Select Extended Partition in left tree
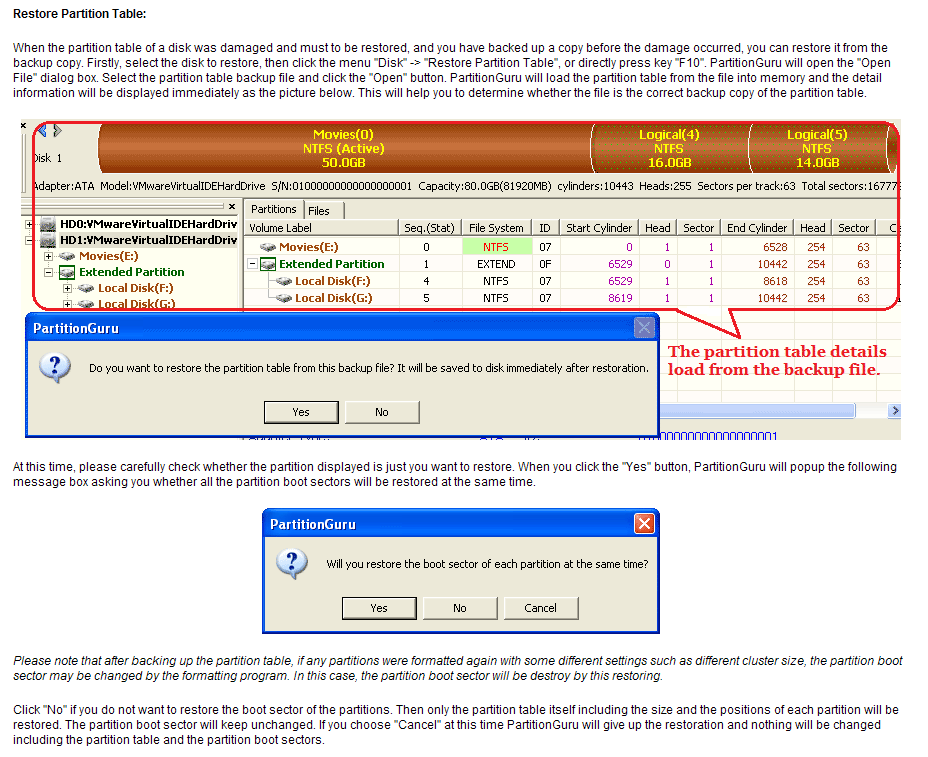The image size is (928, 757). click(x=131, y=272)
